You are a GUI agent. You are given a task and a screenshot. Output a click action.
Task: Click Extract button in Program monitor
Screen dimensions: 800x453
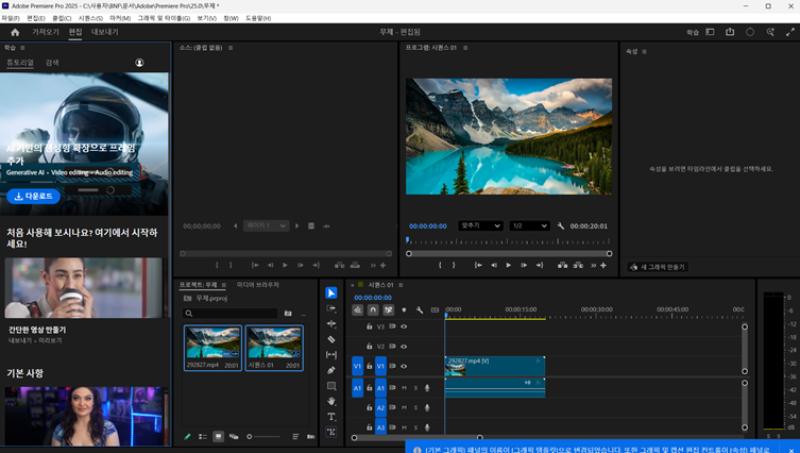pyautogui.click(x=578, y=265)
